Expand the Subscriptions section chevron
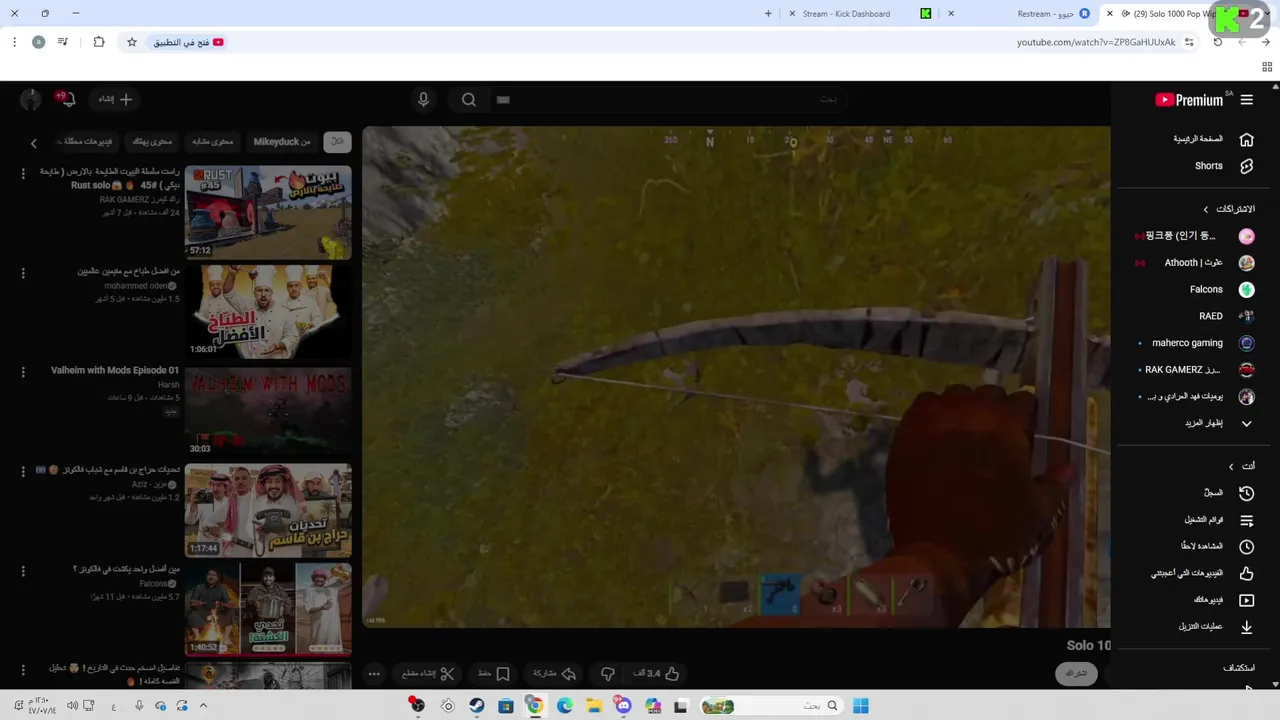The image size is (1280, 720). [x=1206, y=209]
